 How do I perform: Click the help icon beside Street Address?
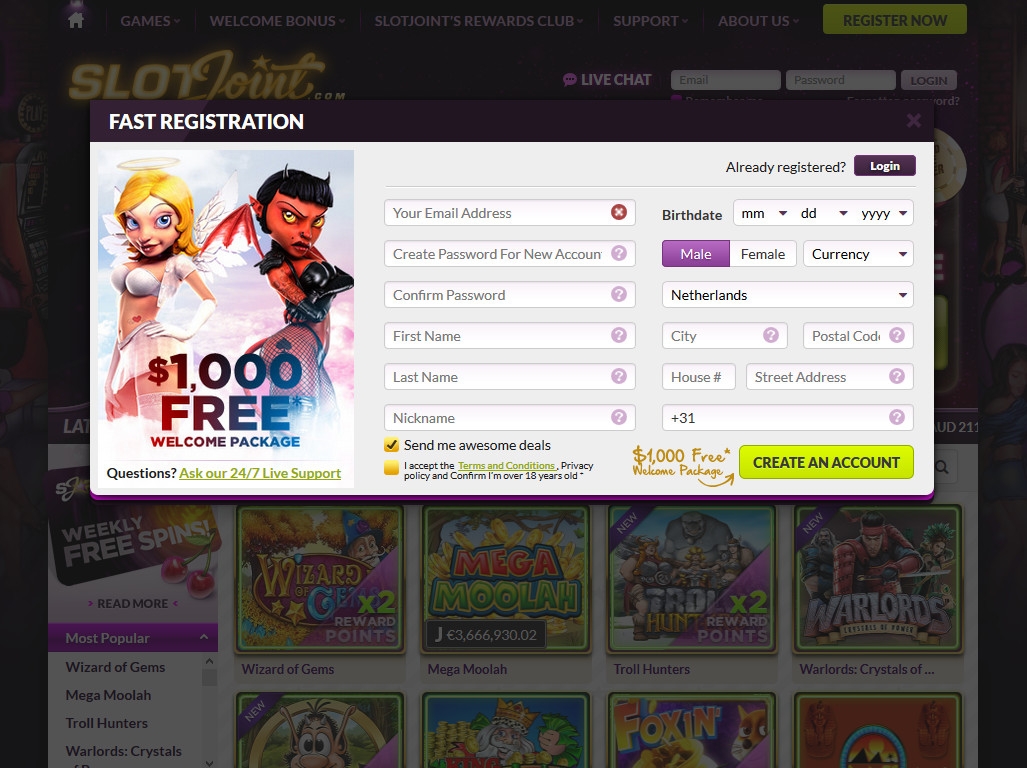coord(897,376)
